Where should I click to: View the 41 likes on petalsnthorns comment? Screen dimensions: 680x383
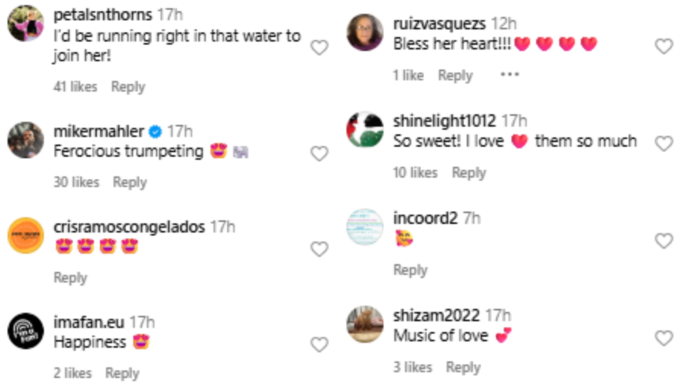click(x=75, y=87)
